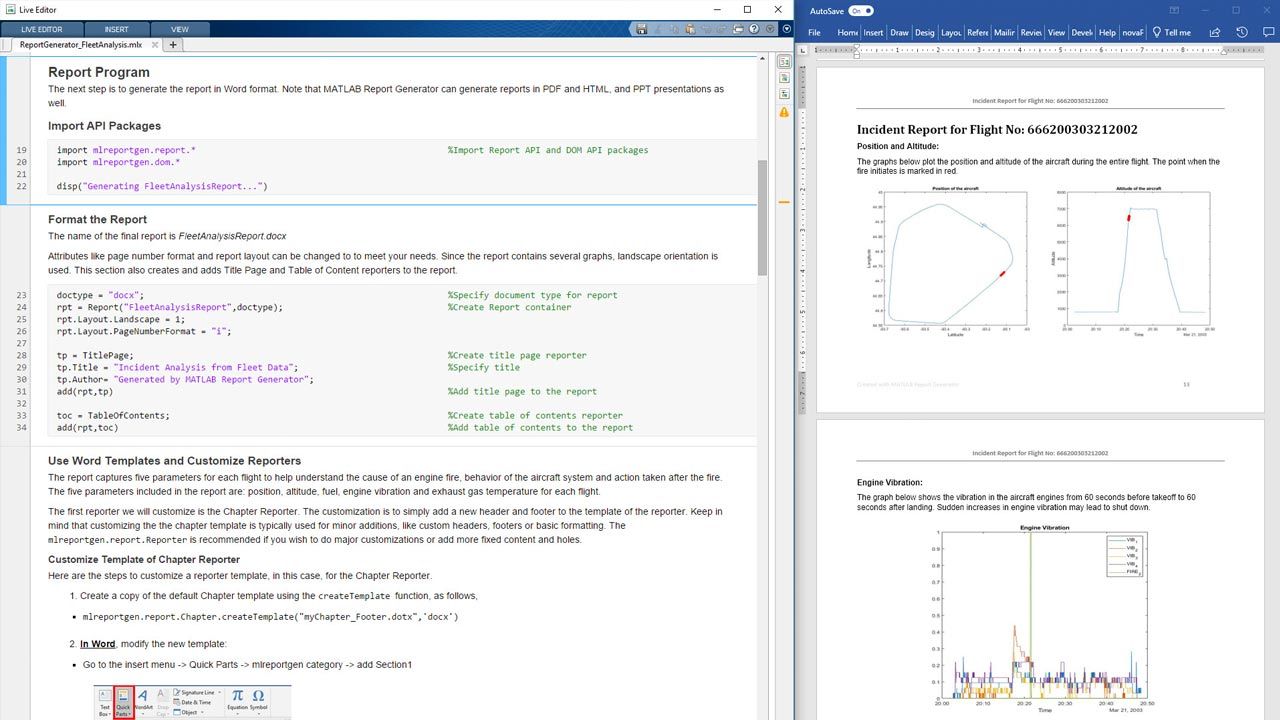Select the ReportGenerator_FleetAnalysis.mlx document tab

[81, 45]
